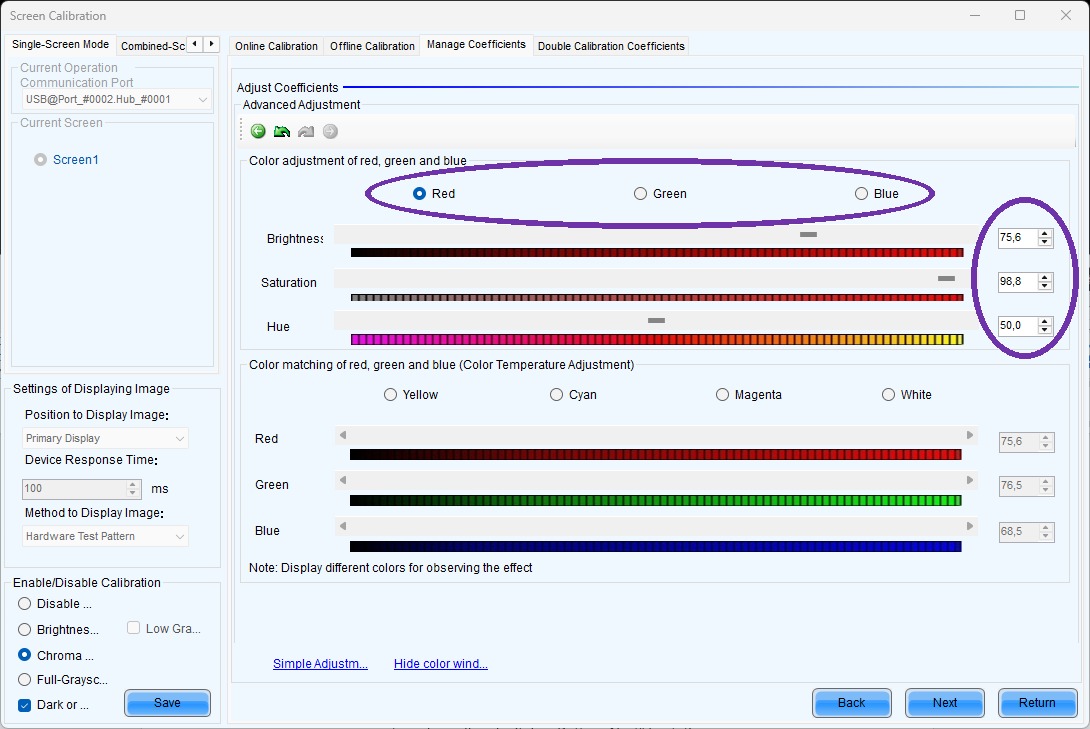The width and height of the screenshot is (1090, 729).
Task: Click right arrow of Red color-matching slider
Action: [970, 435]
